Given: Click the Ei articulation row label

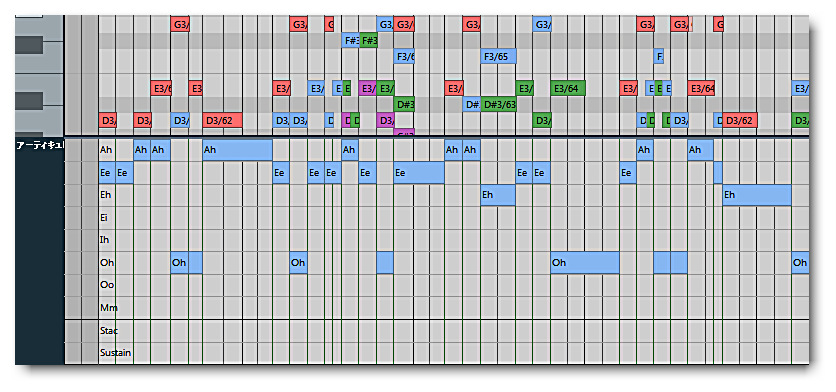Looking at the screenshot, I should click(x=104, y=218).
